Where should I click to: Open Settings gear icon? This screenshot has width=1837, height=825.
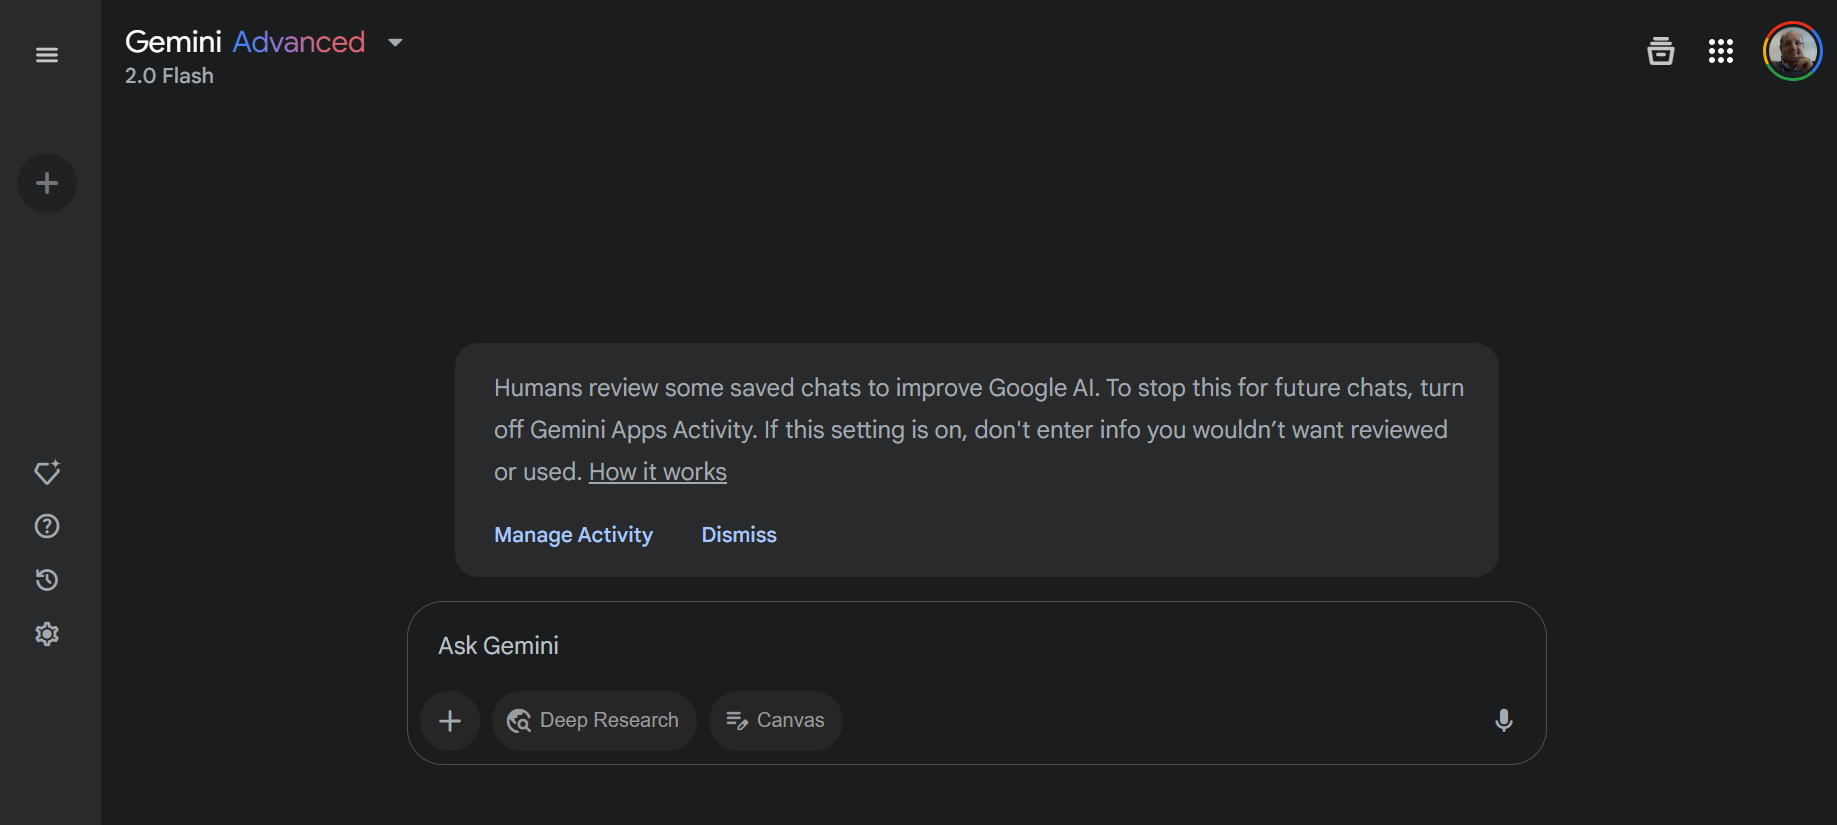click(x=47, y=634)
